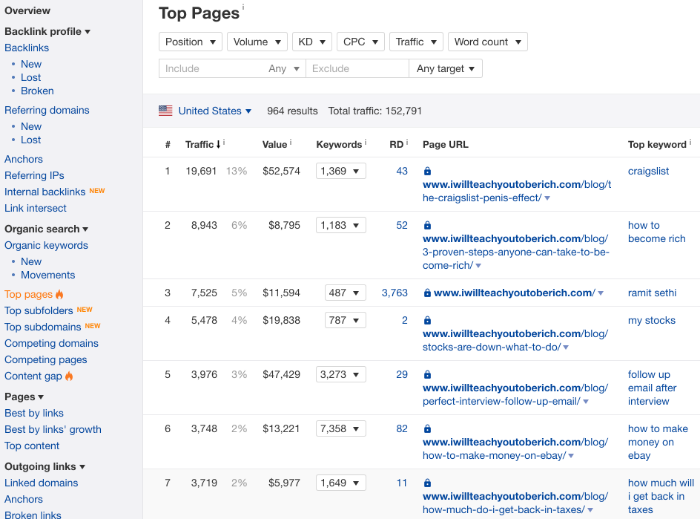Screen dimensions: 700x519
Task: Open the Traffic filter dropdown
Action: [x=416, y=42]
